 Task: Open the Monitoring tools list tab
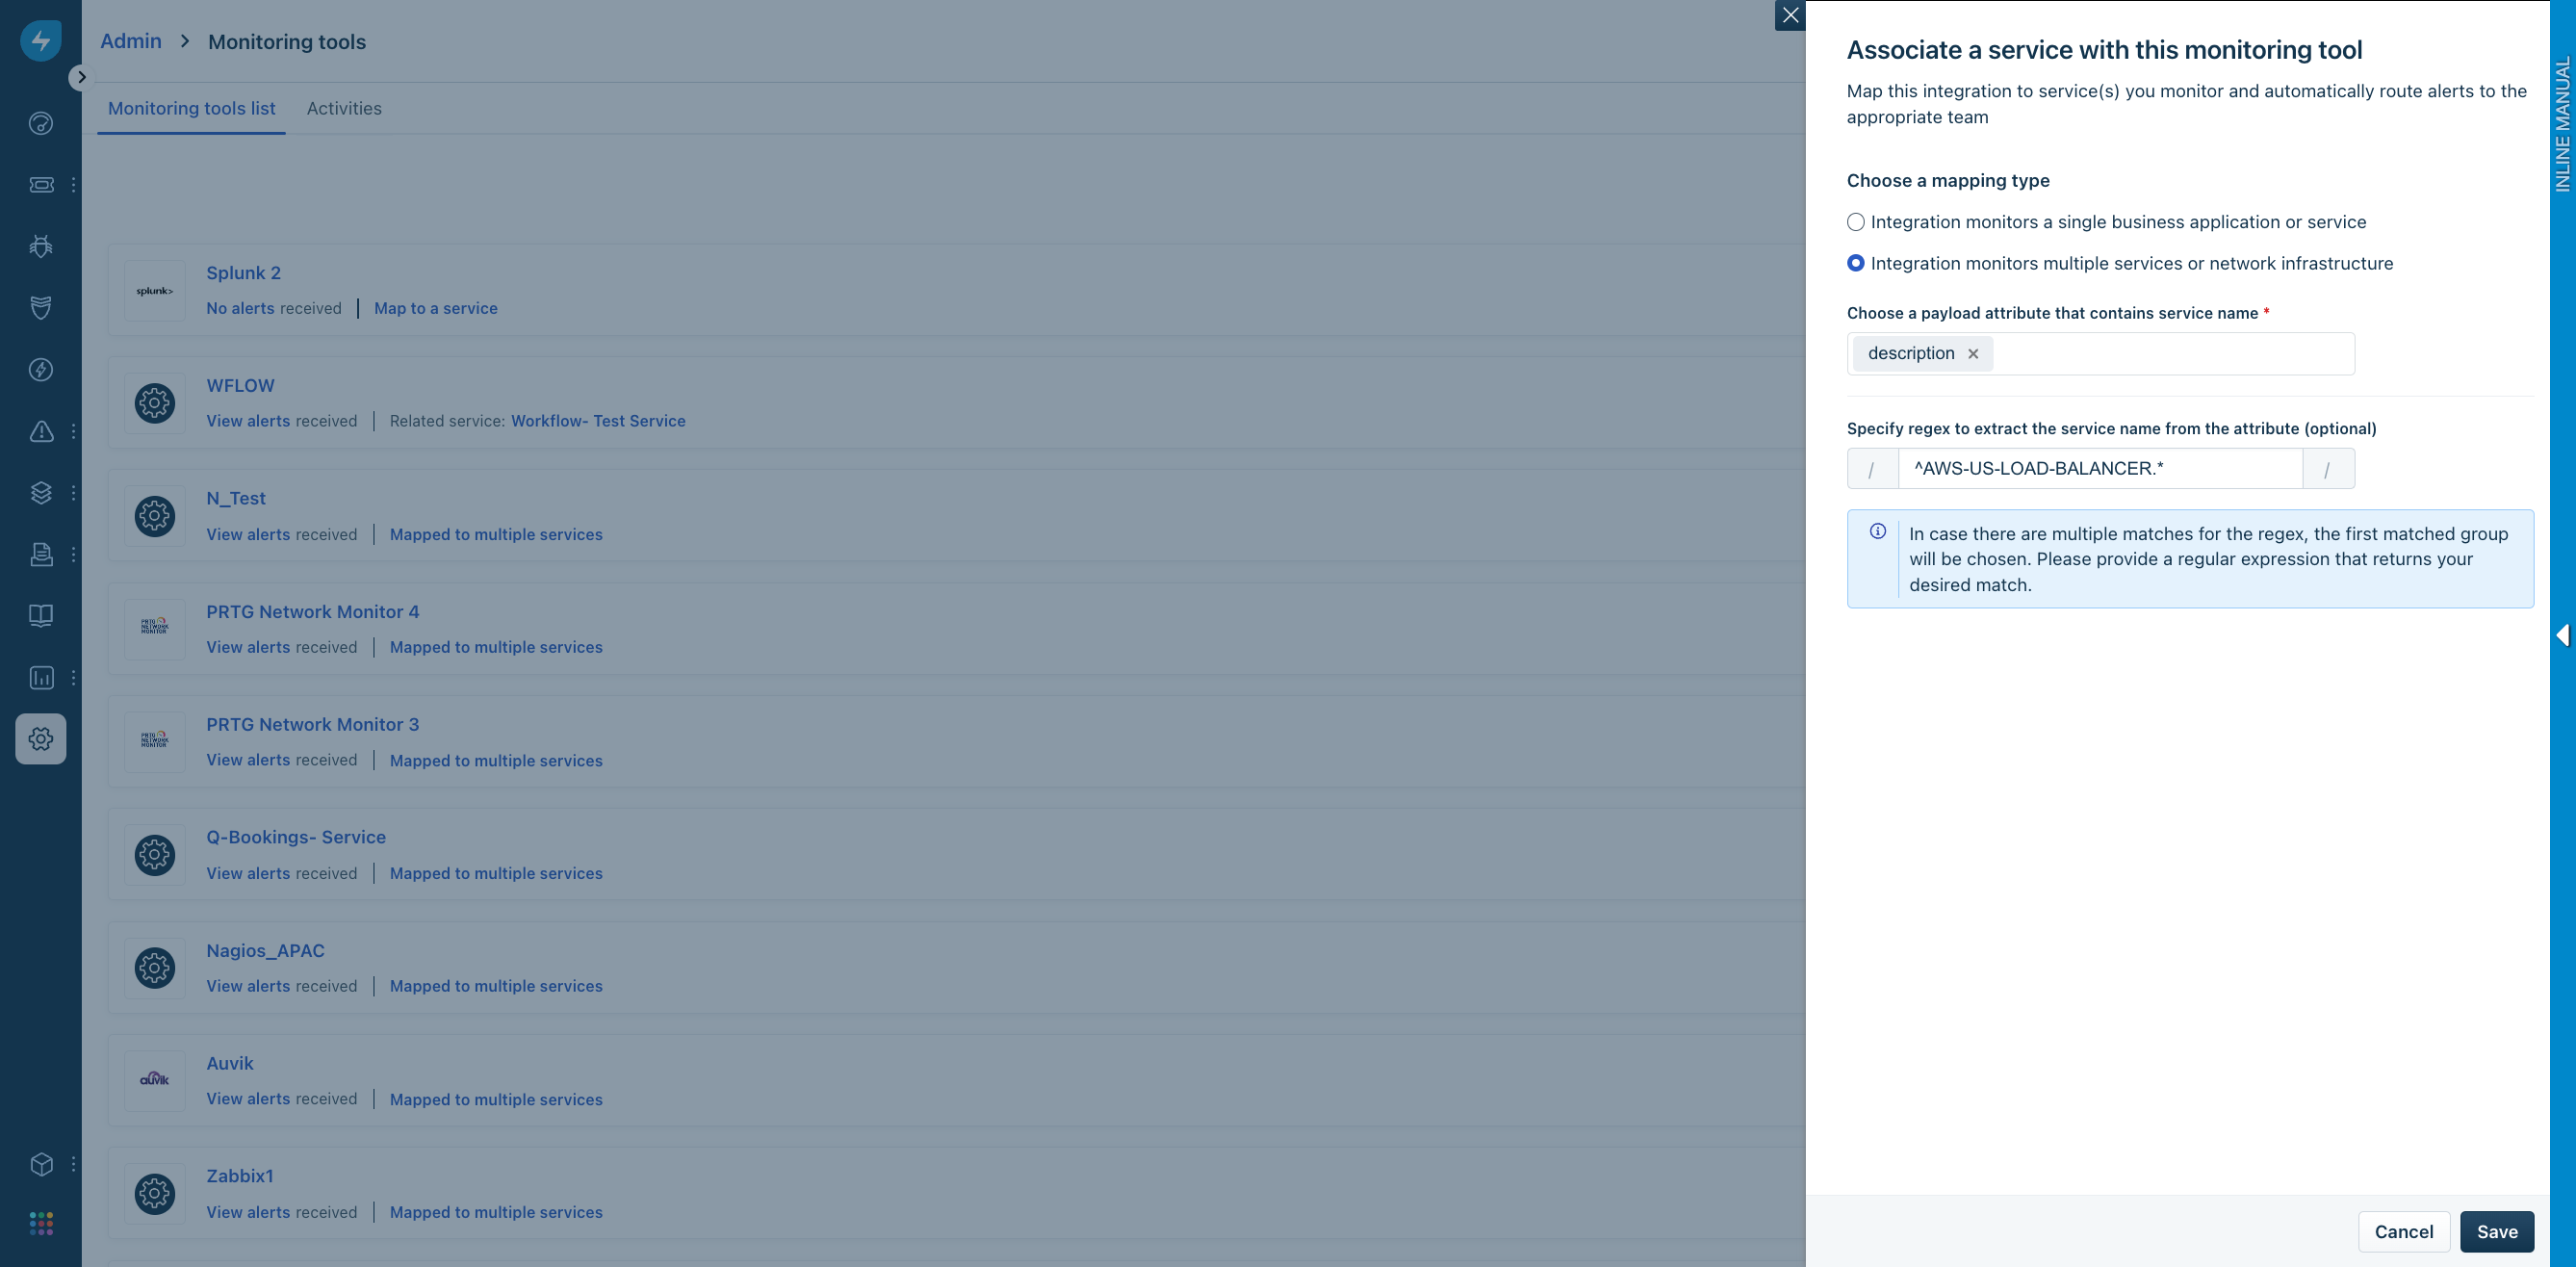(x=191, y=109)
